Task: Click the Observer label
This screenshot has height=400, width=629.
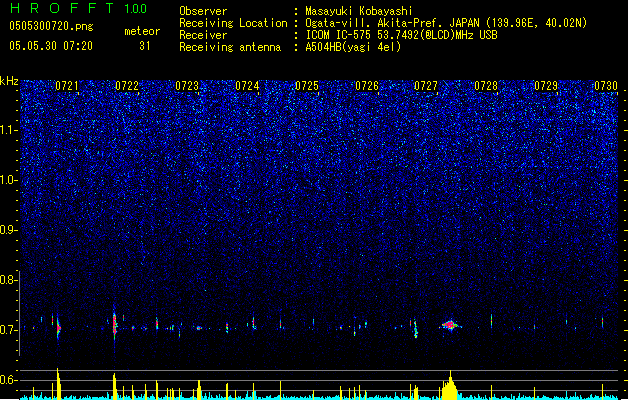Action: 203,11
